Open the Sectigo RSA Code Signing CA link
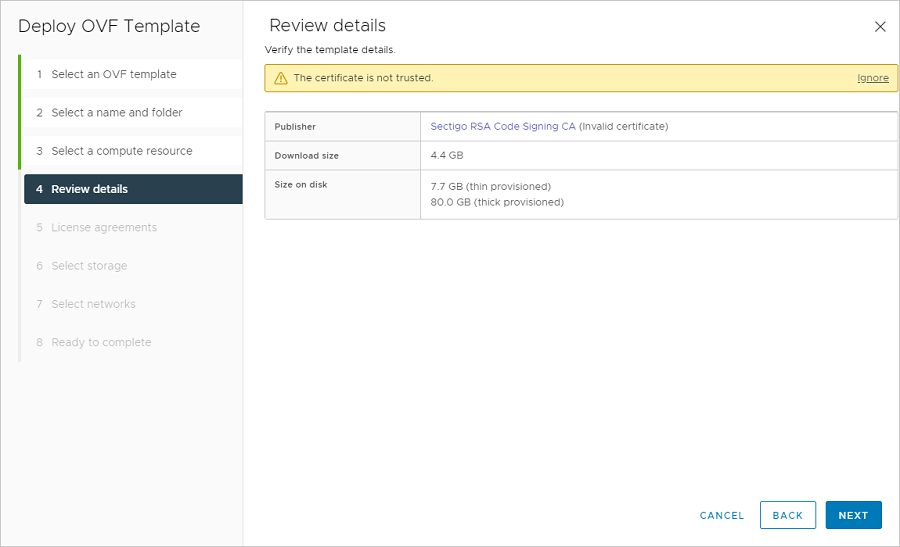Screen dimensions: 900x547 tap(503, 127)
